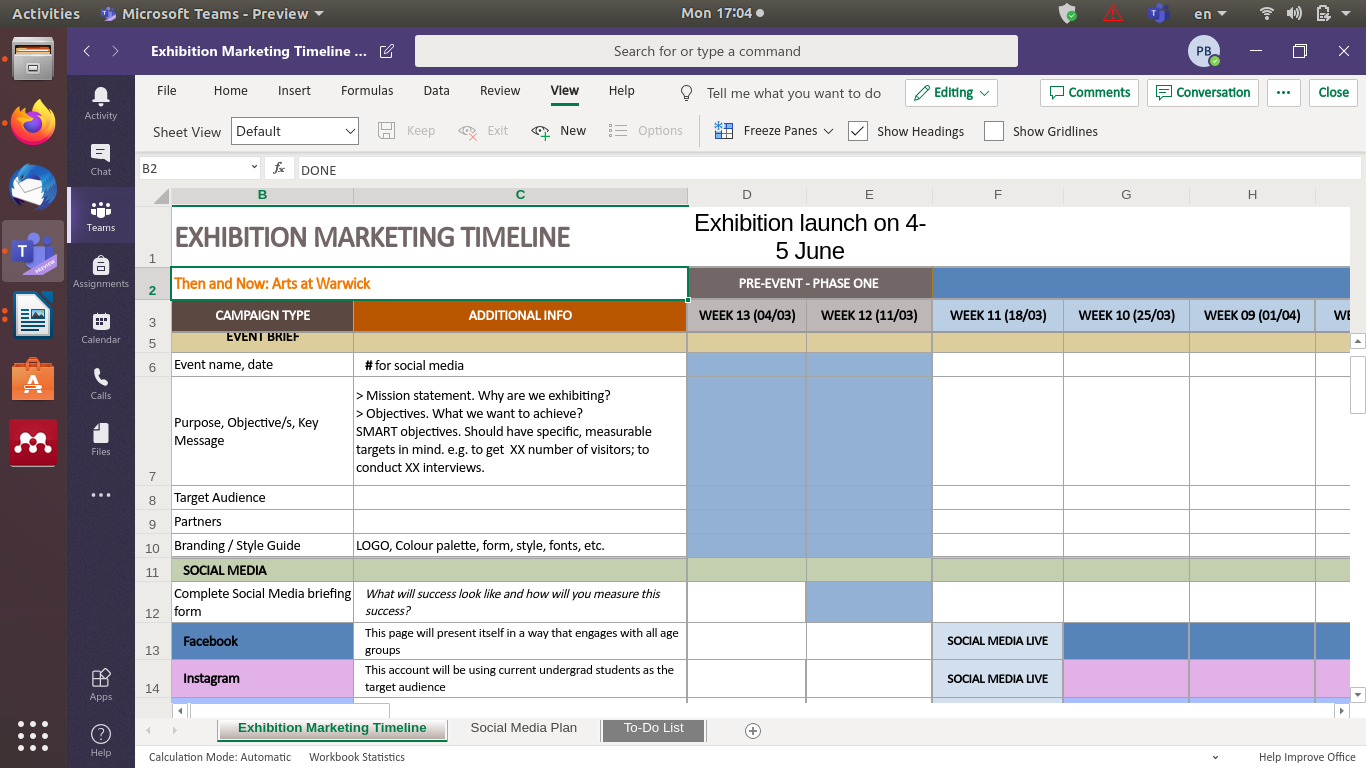Click the Teams search command box
Viewport: 1366px width, 768px height.
coord(716,51)
